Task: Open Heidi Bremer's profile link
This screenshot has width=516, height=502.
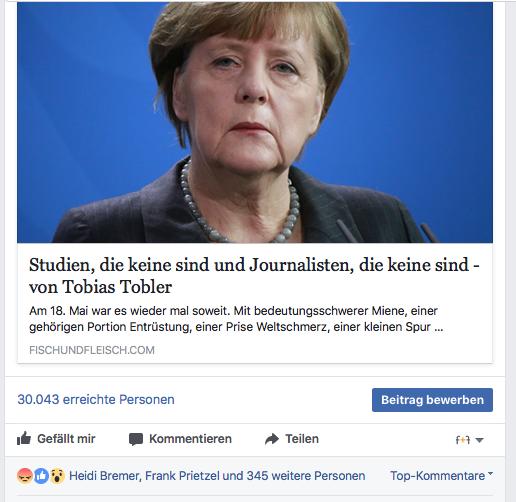Action: [x=104, y=476]
